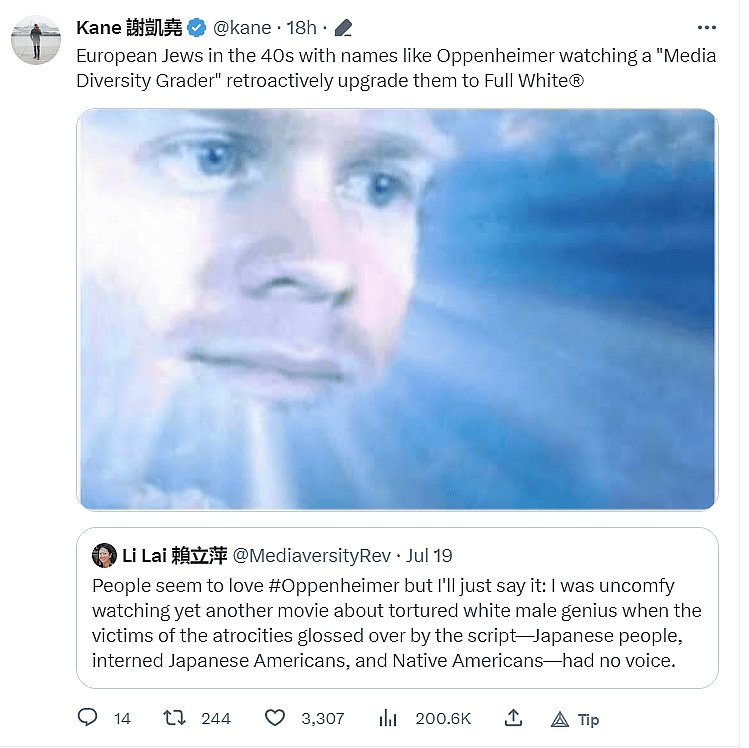The height and width of the screenshot is (748, 749).
Task: Click the Tip button
Action: tap(575, 719)
